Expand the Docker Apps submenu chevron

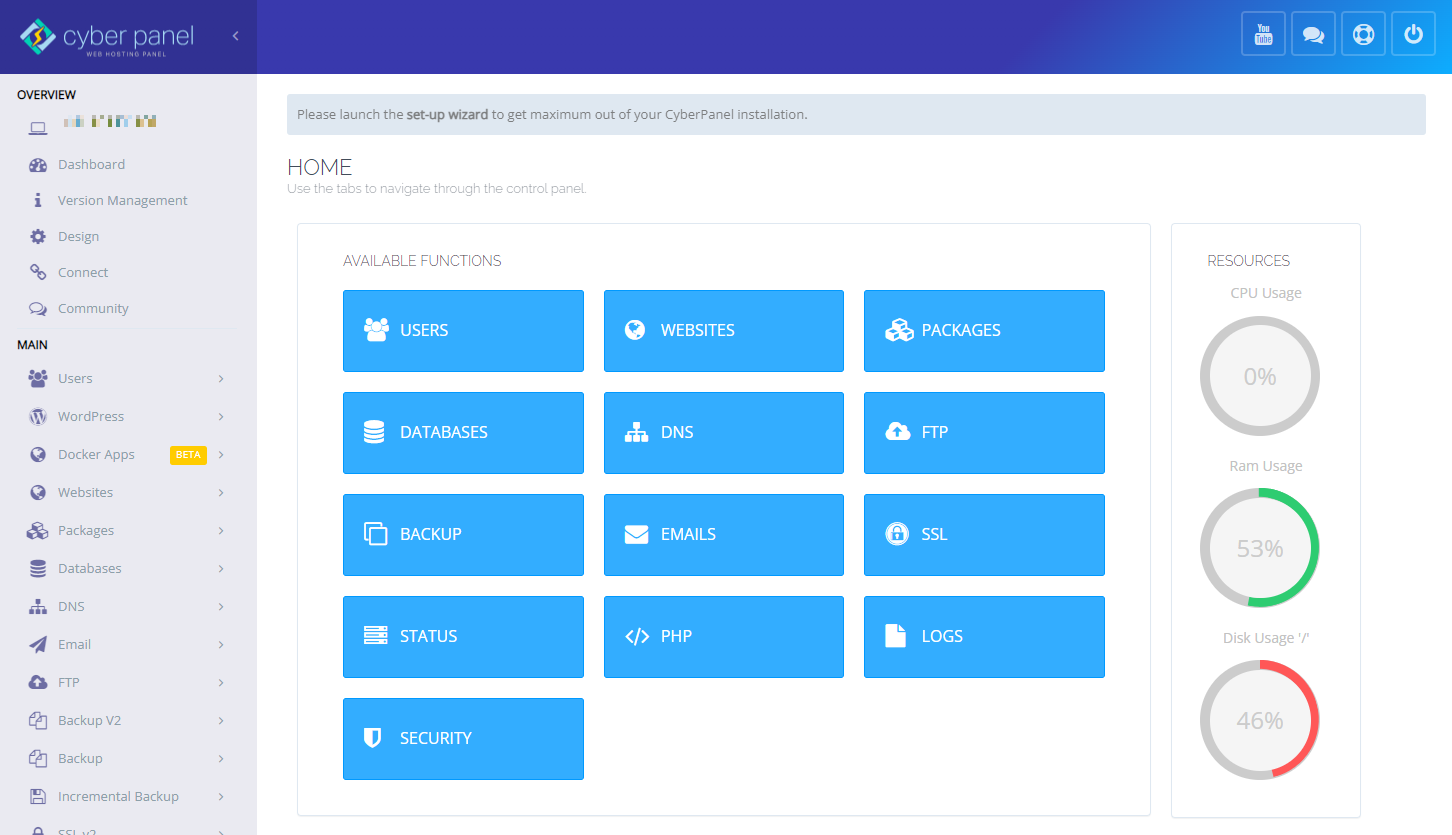pos(221,455)
